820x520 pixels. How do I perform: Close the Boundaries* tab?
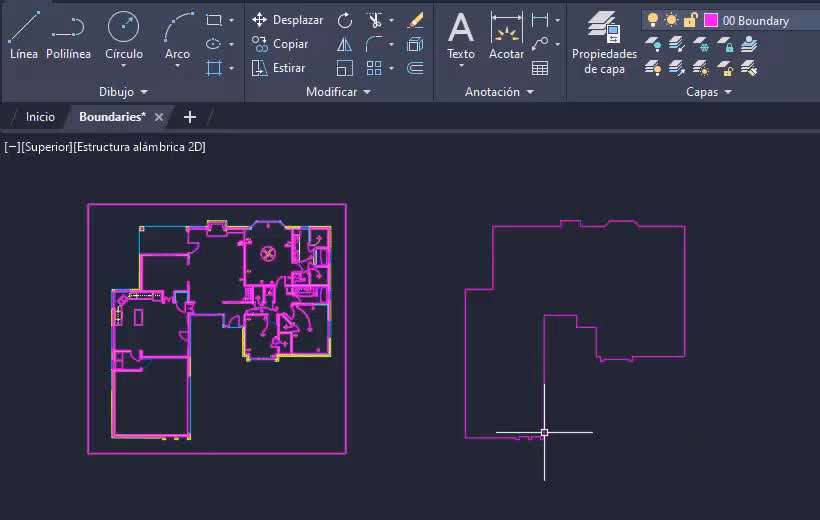[159, 117]
